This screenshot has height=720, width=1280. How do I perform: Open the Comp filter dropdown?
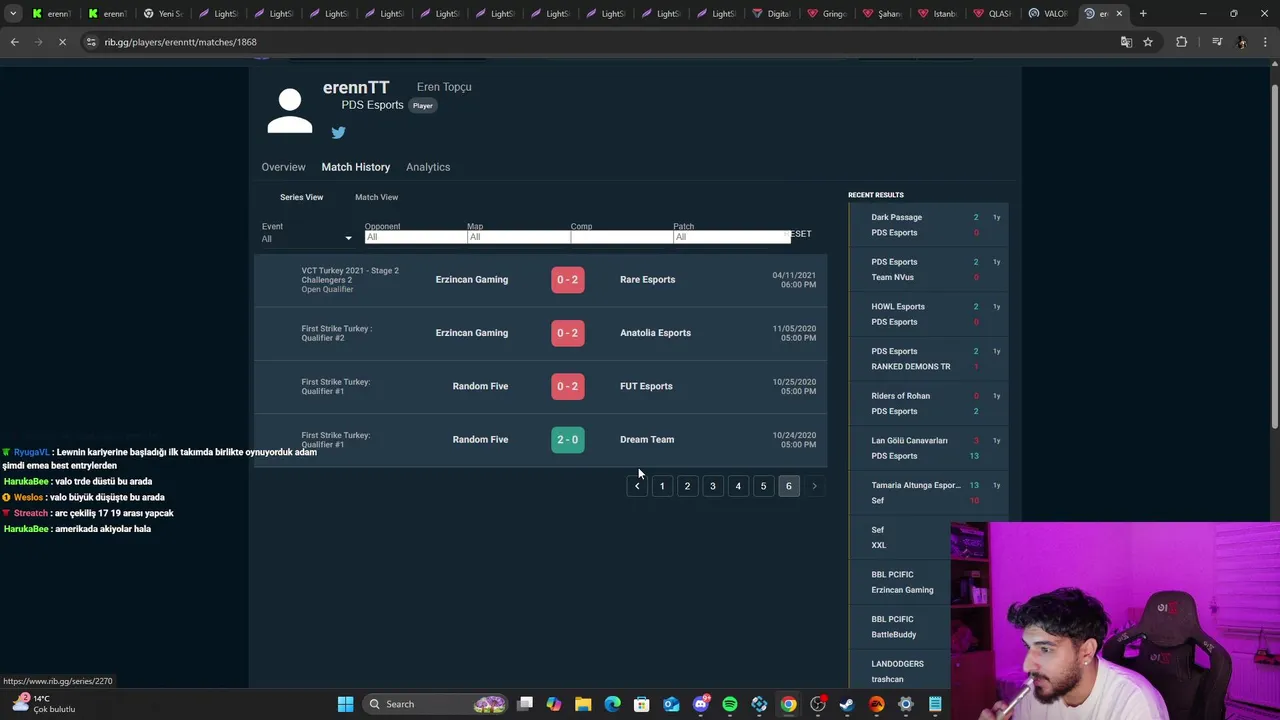[x=621, y=237]
